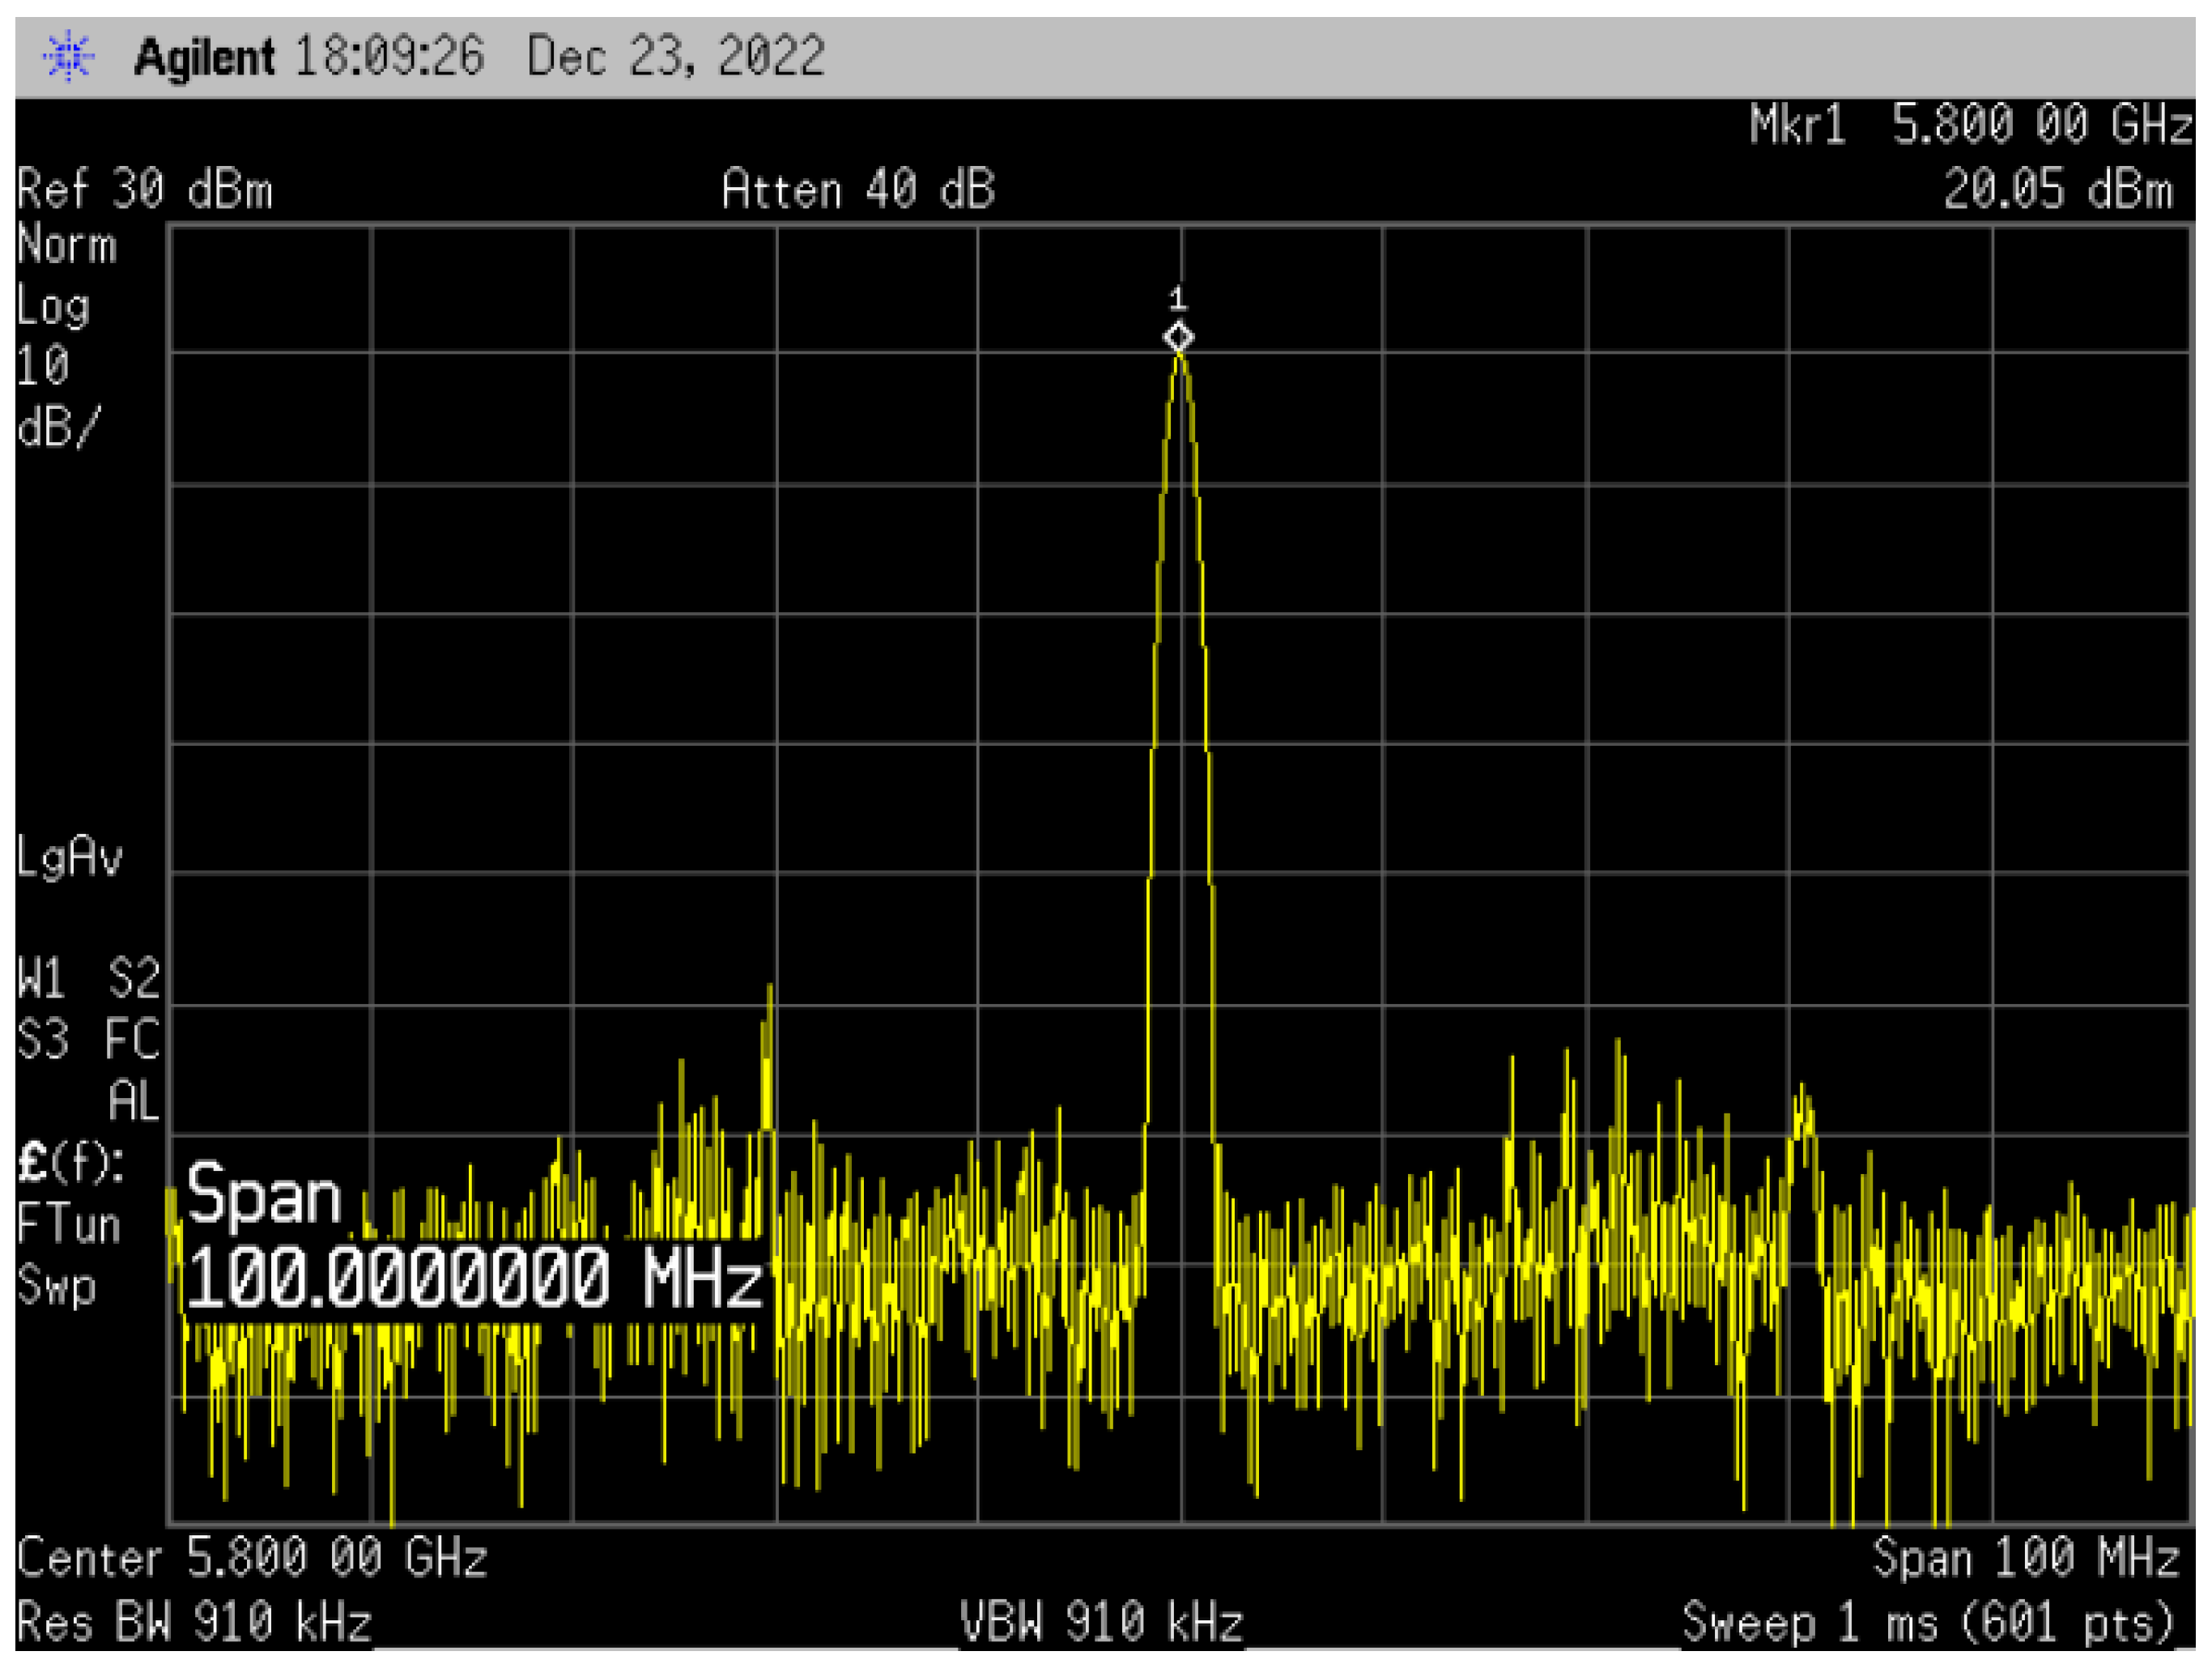Click the 'Atten 40 dB' attenuation readout
Image resolution: width=2212 pixels, height=1664 pixels.
pyautogui.click(x=859, y=189)
